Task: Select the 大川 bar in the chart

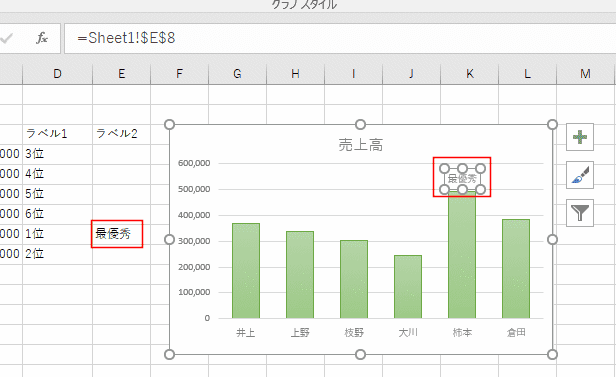Action: pyautogui.click(x=408, y=287)
